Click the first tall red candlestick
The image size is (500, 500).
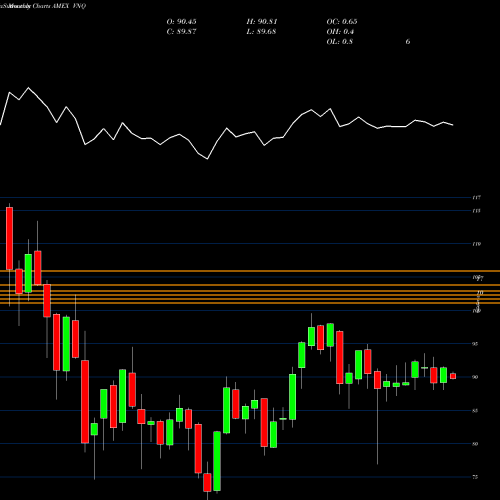(x=9, y=238)
